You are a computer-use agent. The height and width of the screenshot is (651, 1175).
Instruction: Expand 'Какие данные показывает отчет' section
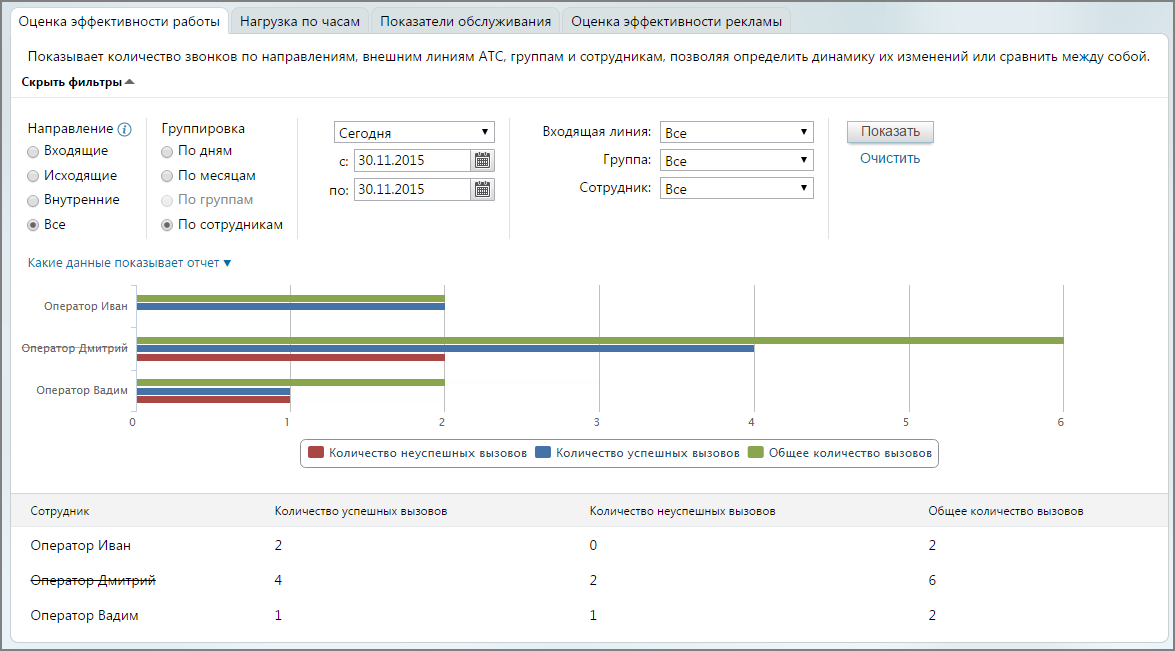[130, 263]
